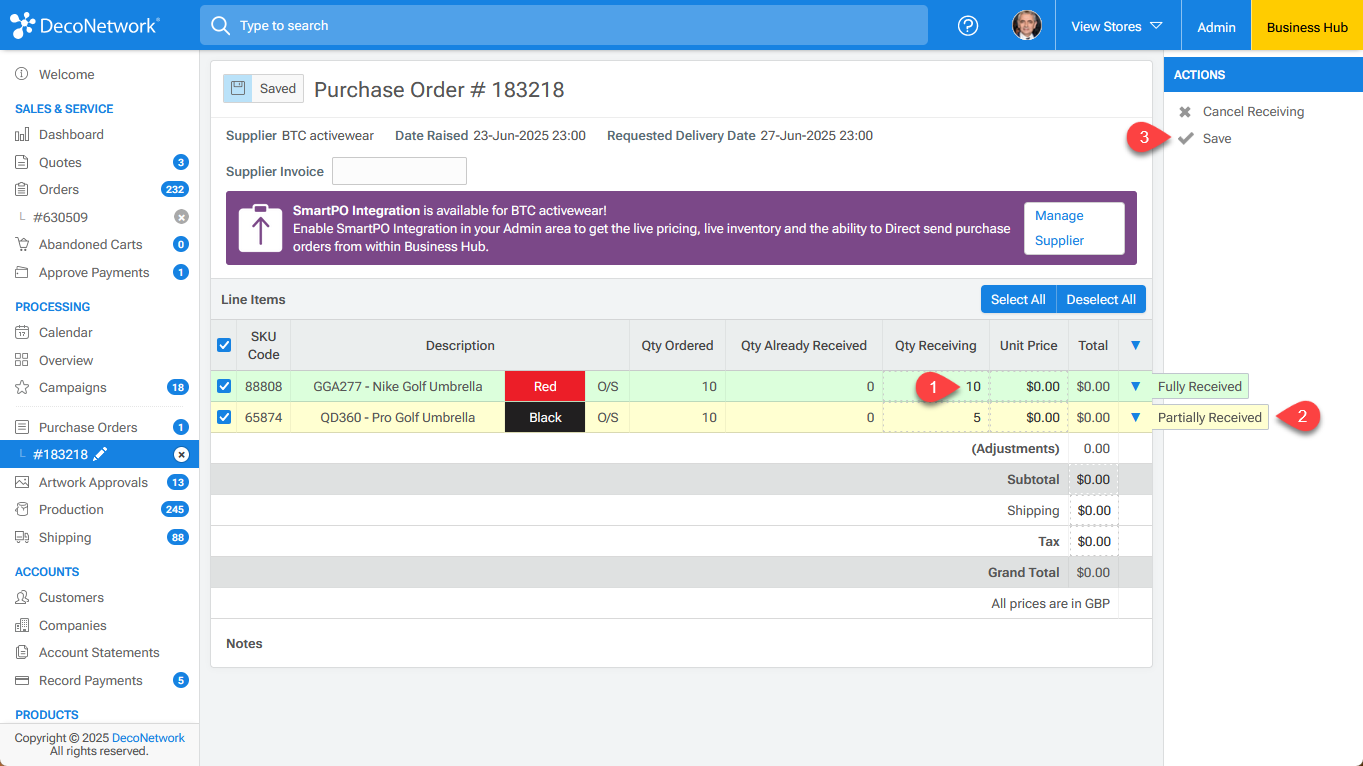1363x766 pixels.
Task: Switch to the Business Hub tab
Action: point(1306,25)
